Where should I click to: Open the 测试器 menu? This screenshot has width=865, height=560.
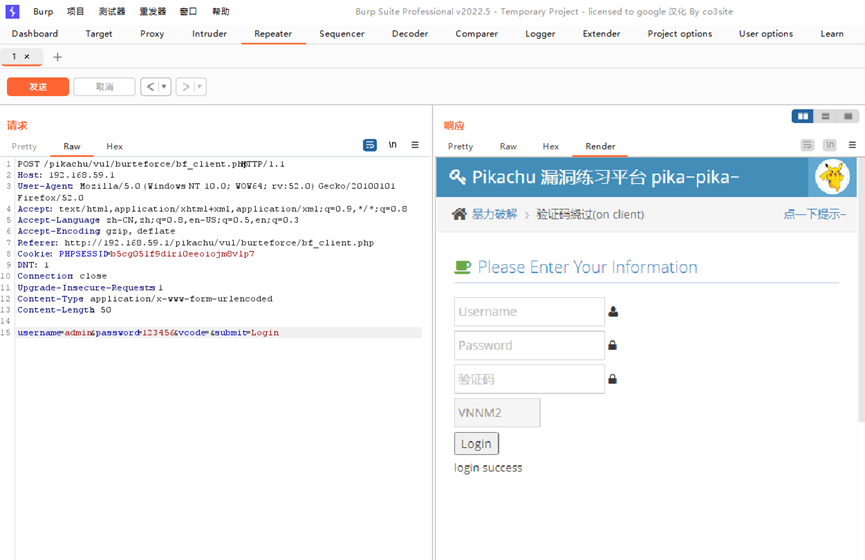(x=112, y=12)
